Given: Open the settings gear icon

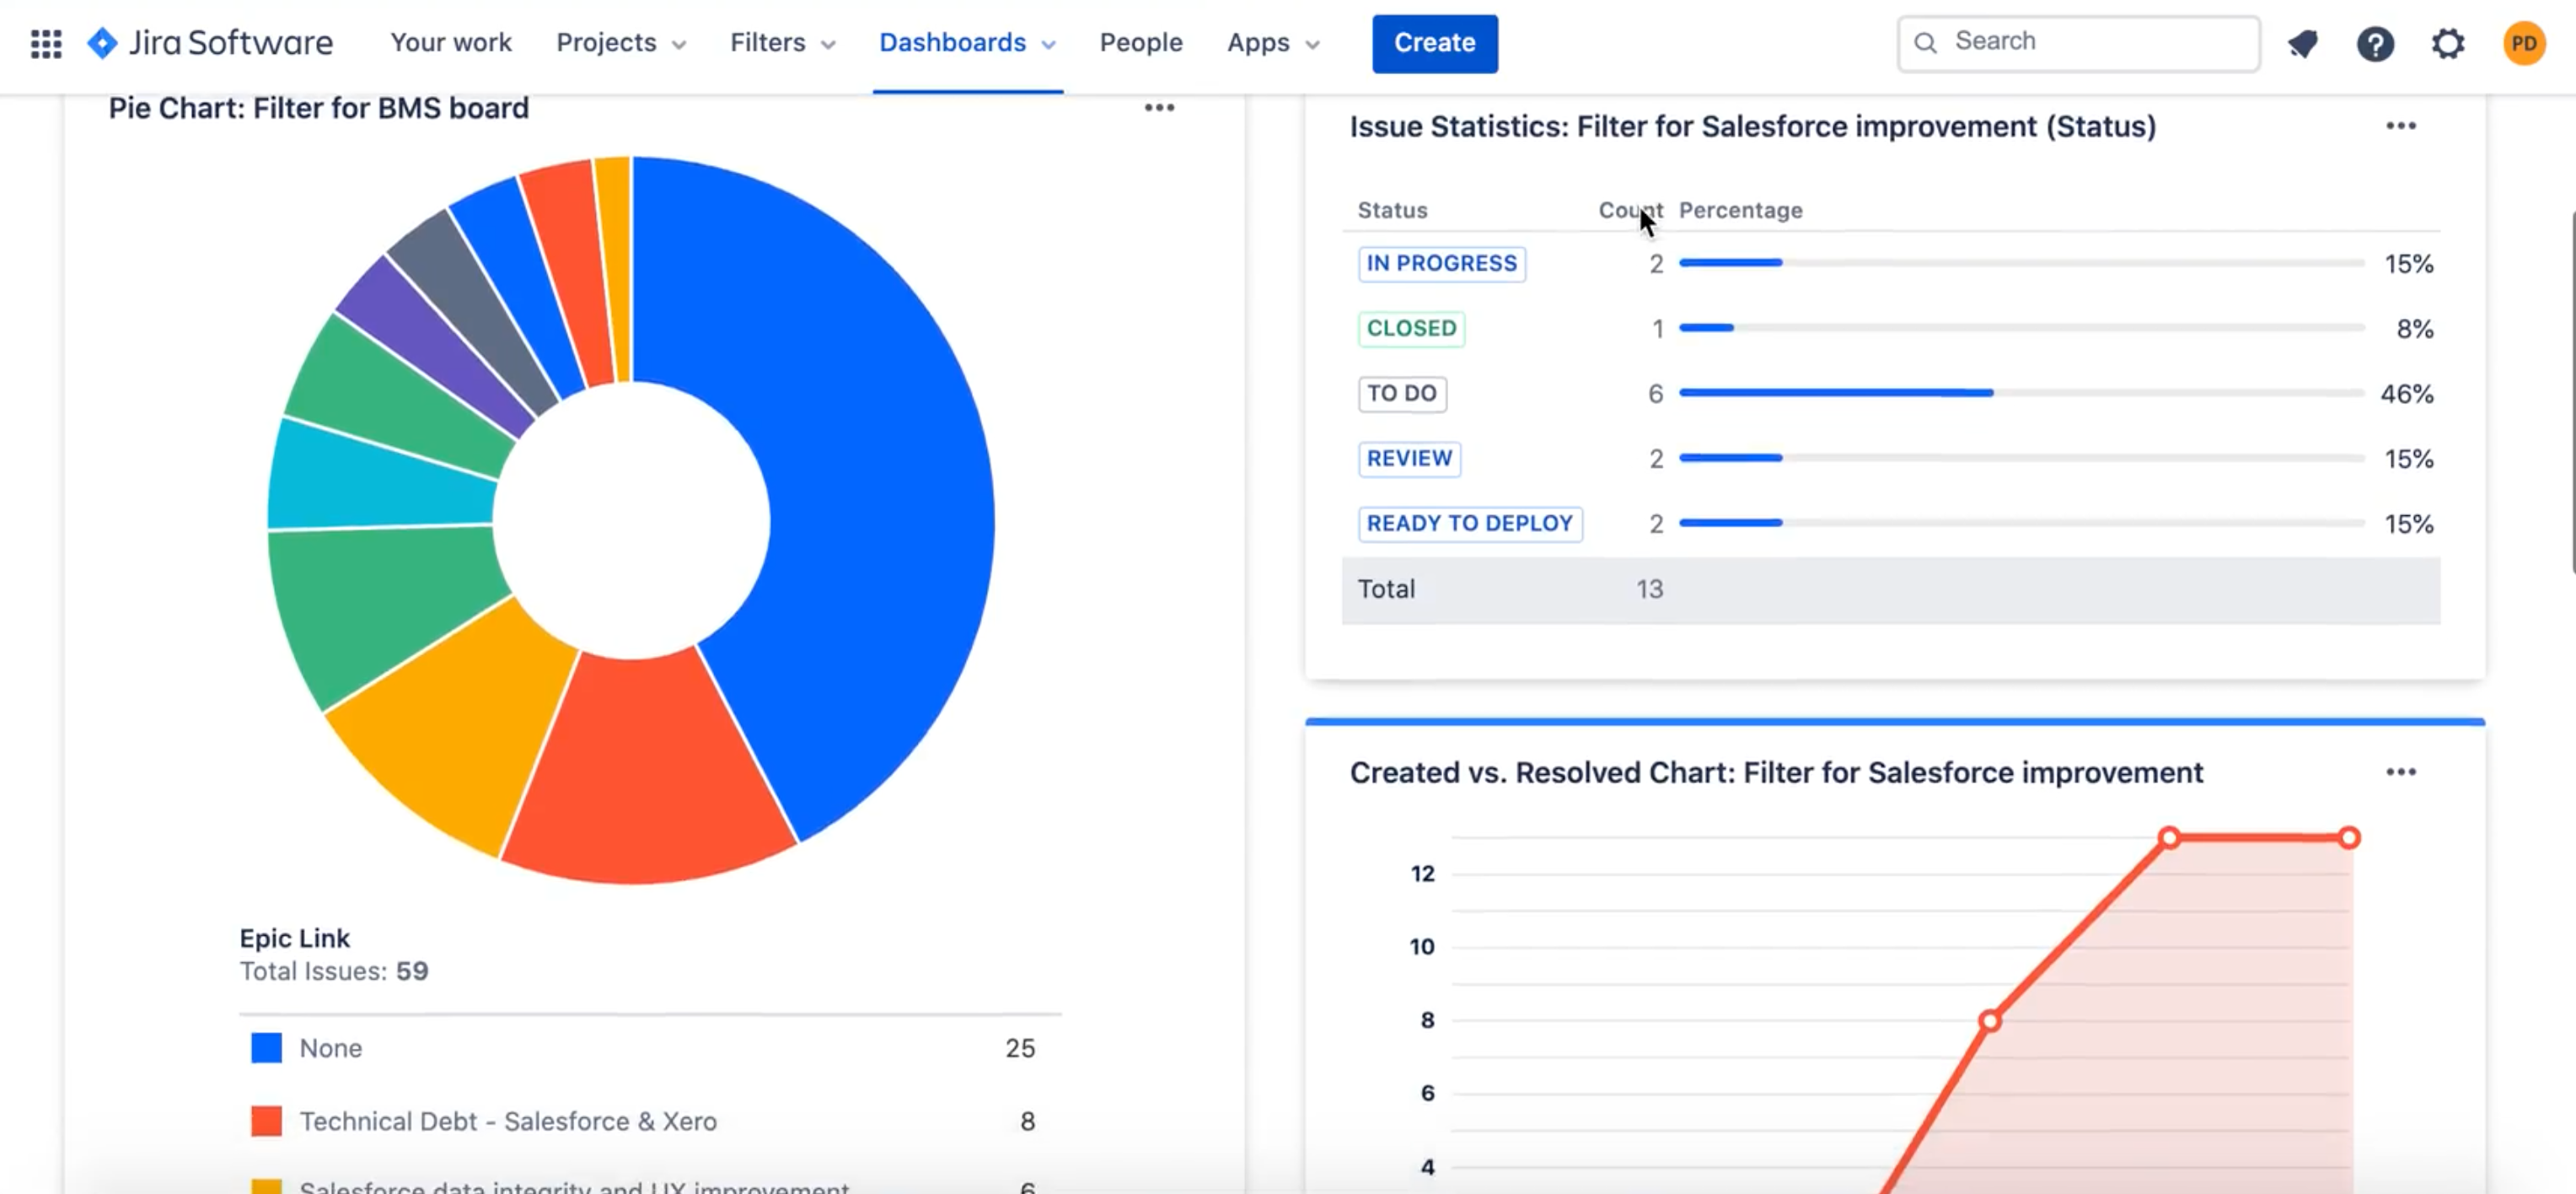Looking at the screenshot, I should click(x=2448, y=43).
